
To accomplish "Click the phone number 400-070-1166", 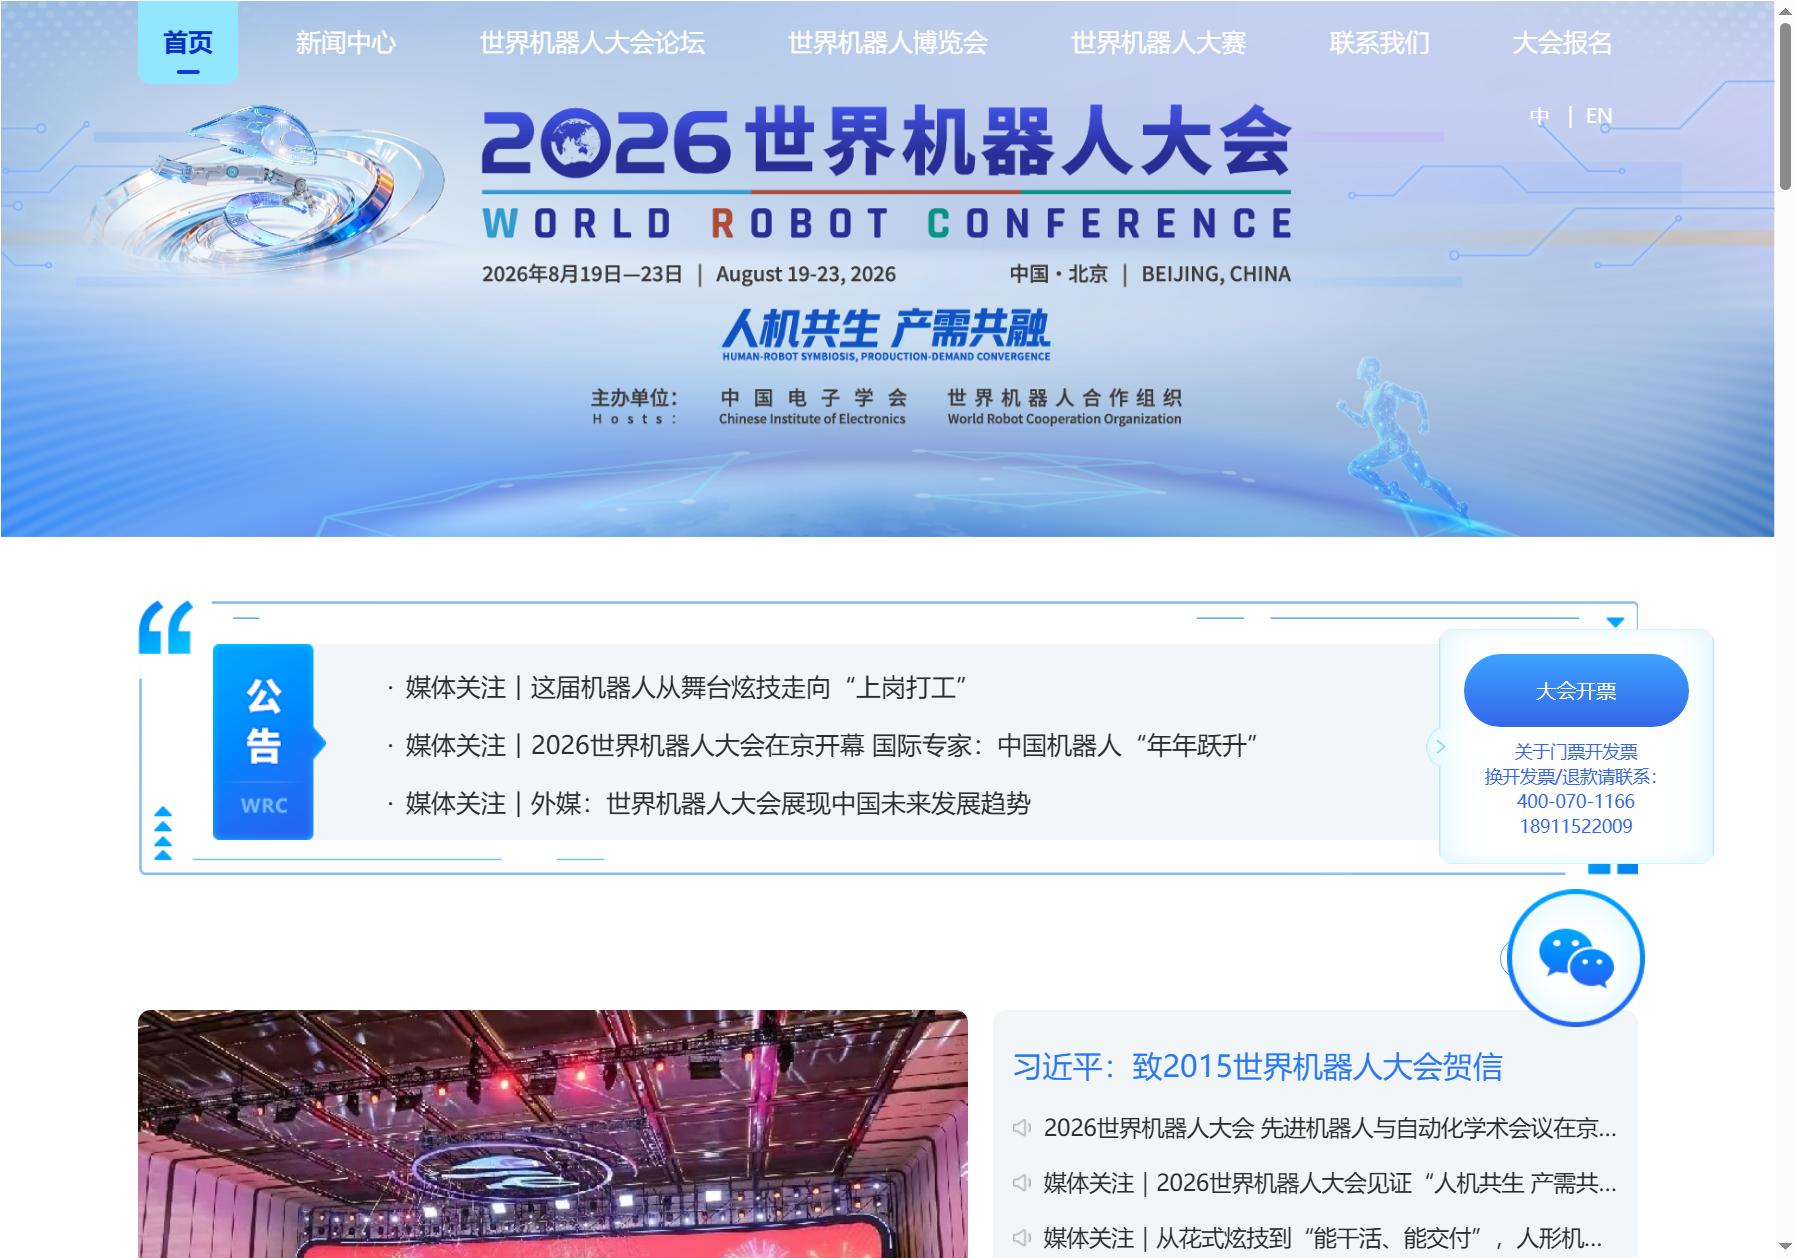I will tap(1576, 801).
